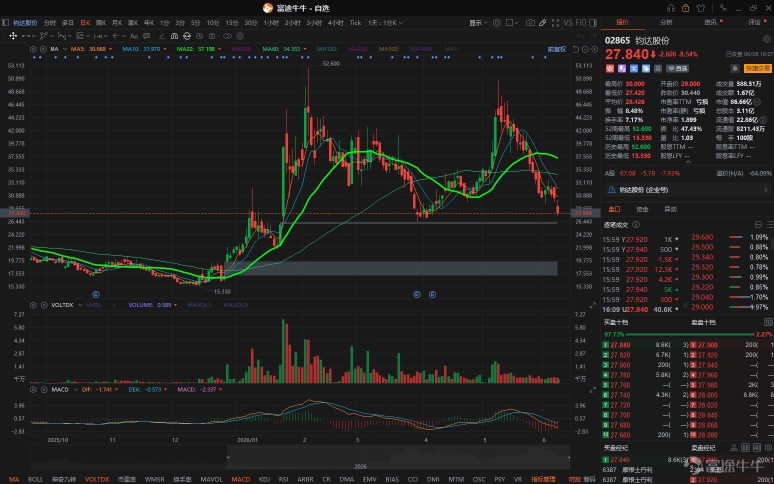774x484 pixels.
Task: Click the price alert bell icon
Action: tap(735, 69)
